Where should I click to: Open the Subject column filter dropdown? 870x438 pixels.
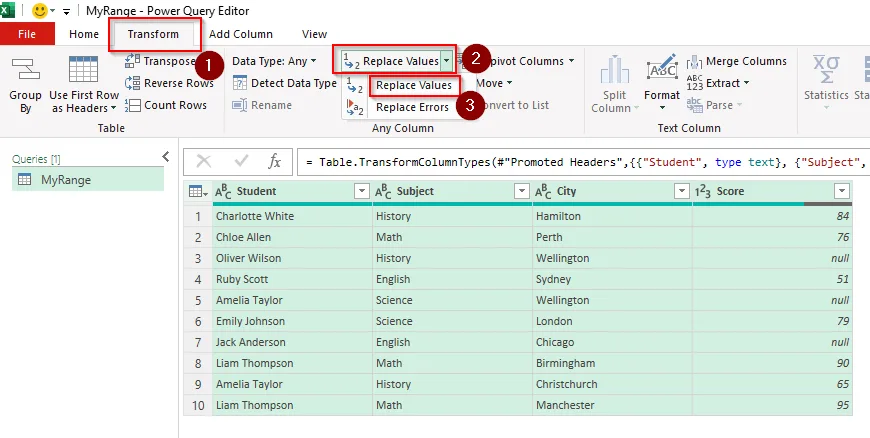(x=522, y=192)
